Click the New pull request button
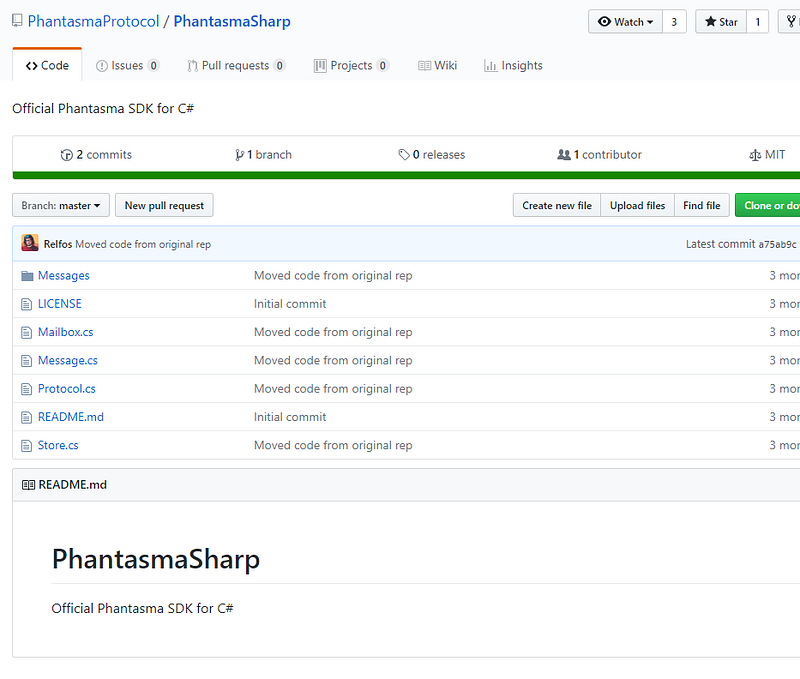800x679 pixels. tap(164, 205)
